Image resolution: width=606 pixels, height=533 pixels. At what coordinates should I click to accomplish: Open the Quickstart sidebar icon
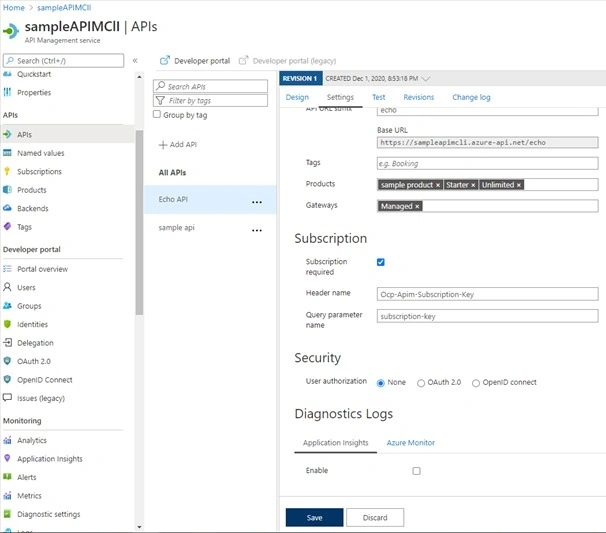7,74
